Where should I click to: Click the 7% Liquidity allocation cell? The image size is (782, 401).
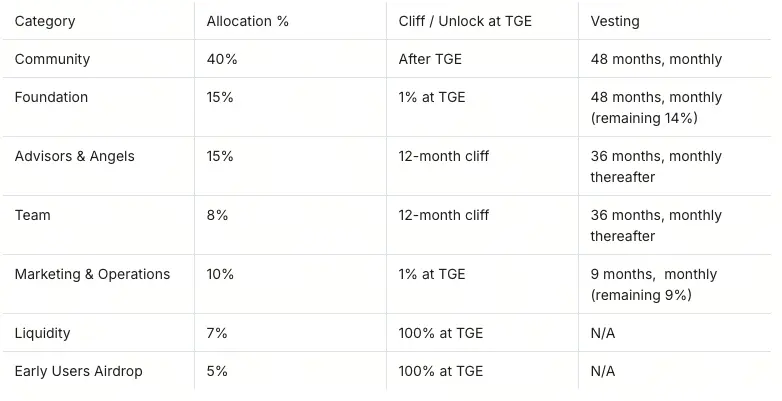tap(217, 333)
